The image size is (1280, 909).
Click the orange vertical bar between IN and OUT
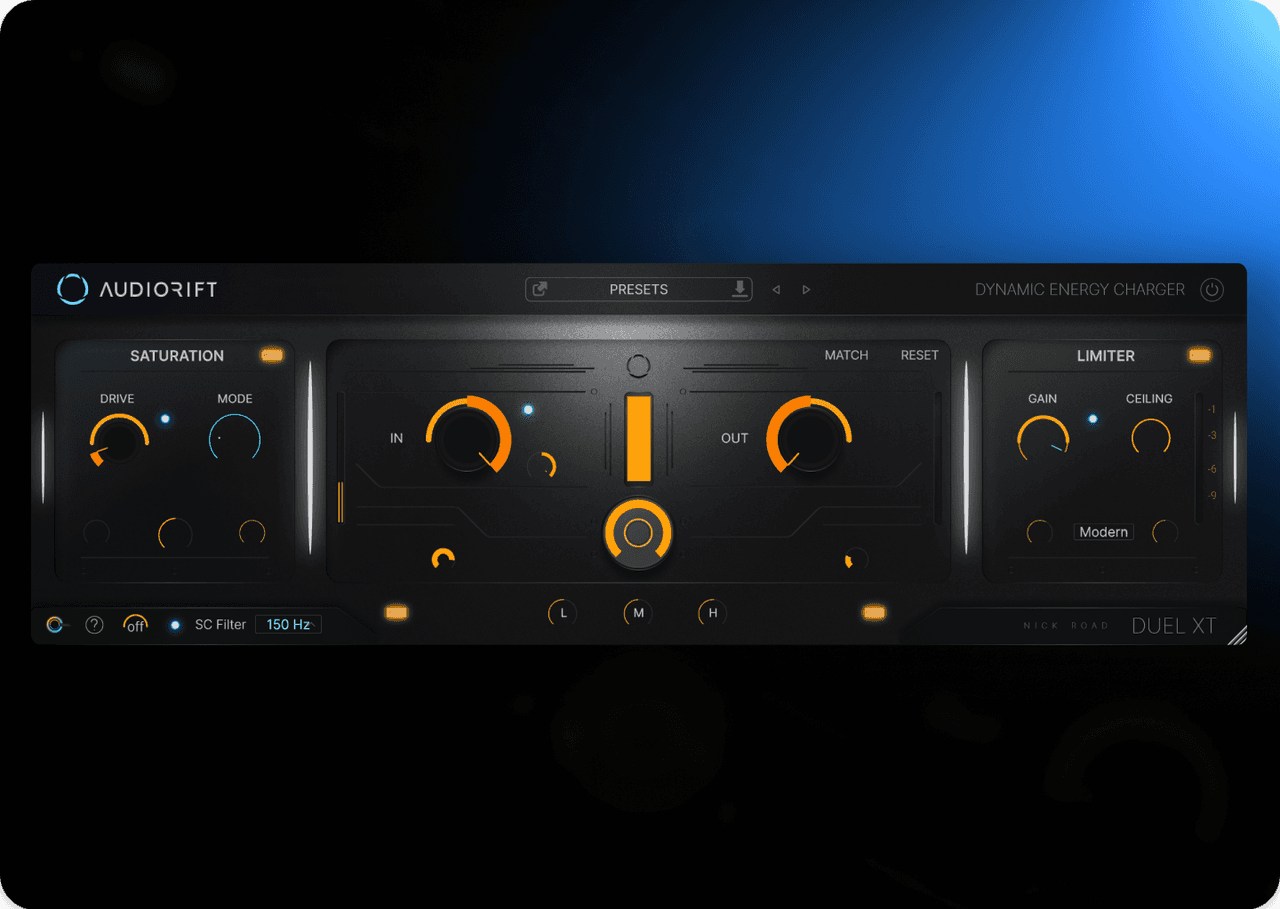click(638, 438)
